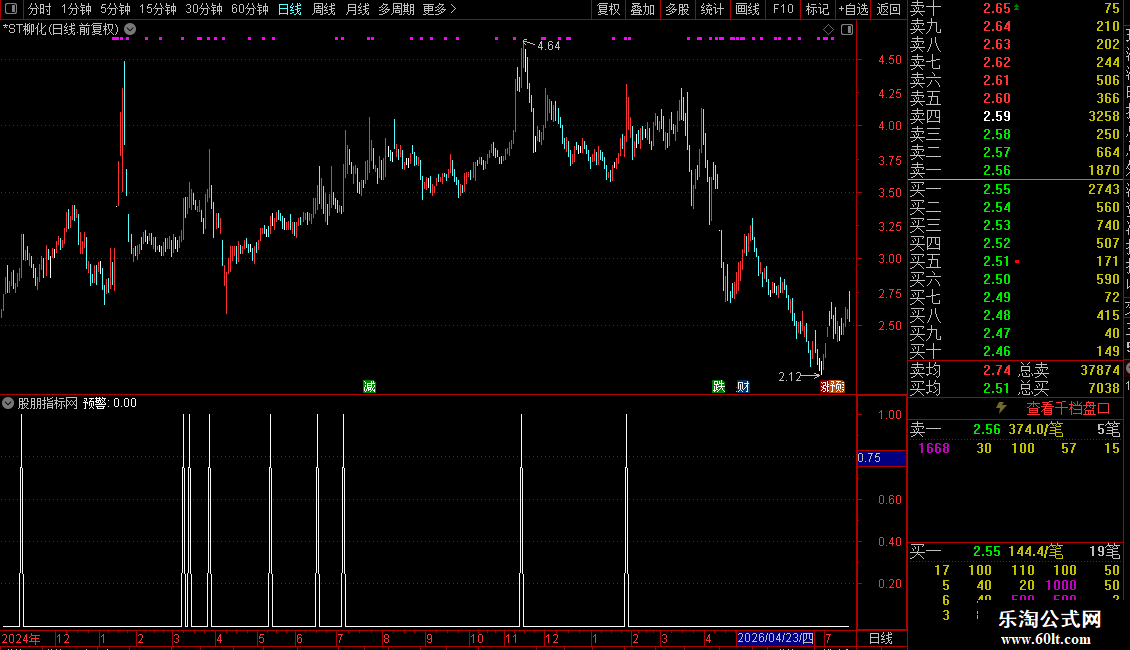Open the 复权 adjustment menu
This screenshot has height=650, width=1130.
(x=608, y=9)
